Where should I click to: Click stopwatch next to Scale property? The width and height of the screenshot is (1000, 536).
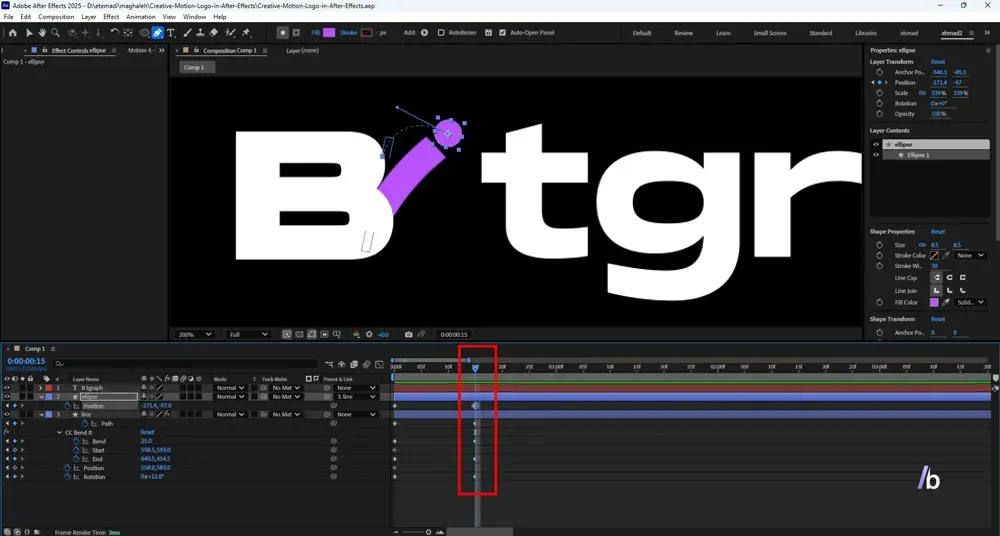coord(879,93)
